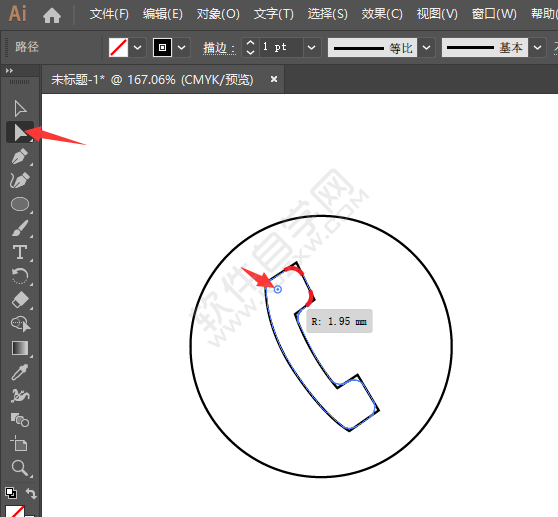Open the fill color dropdown
The height and width of the screenshot is (517, 558).
click(138, 47)
